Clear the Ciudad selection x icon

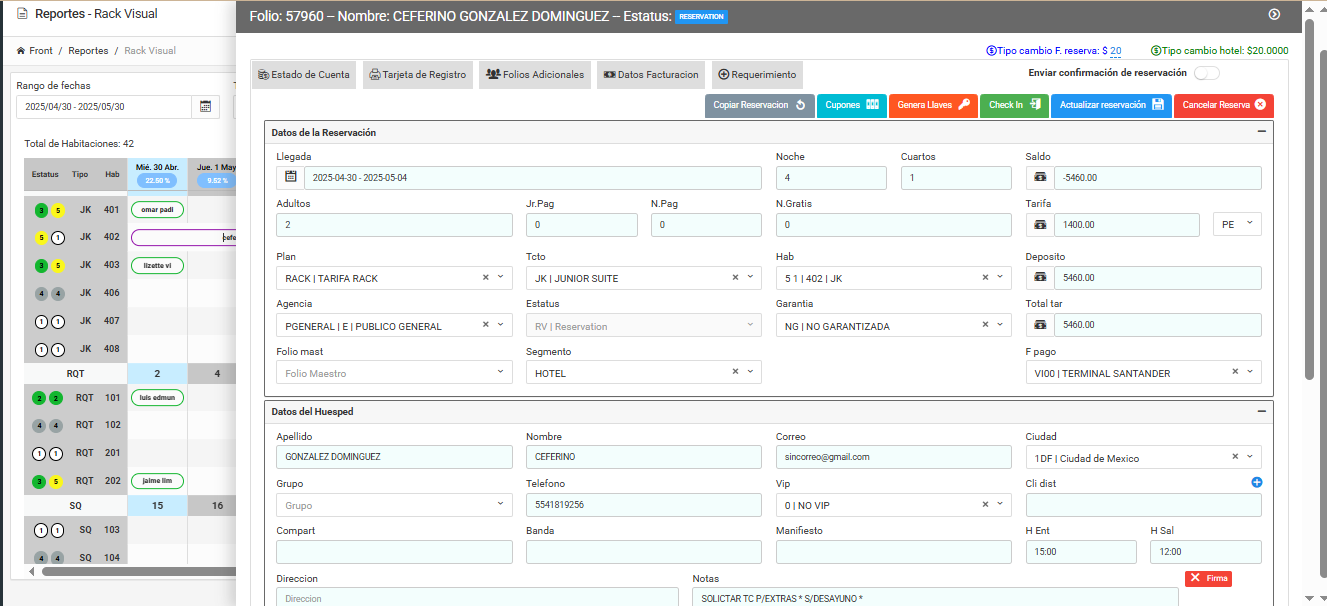(x=1236, y=457)
